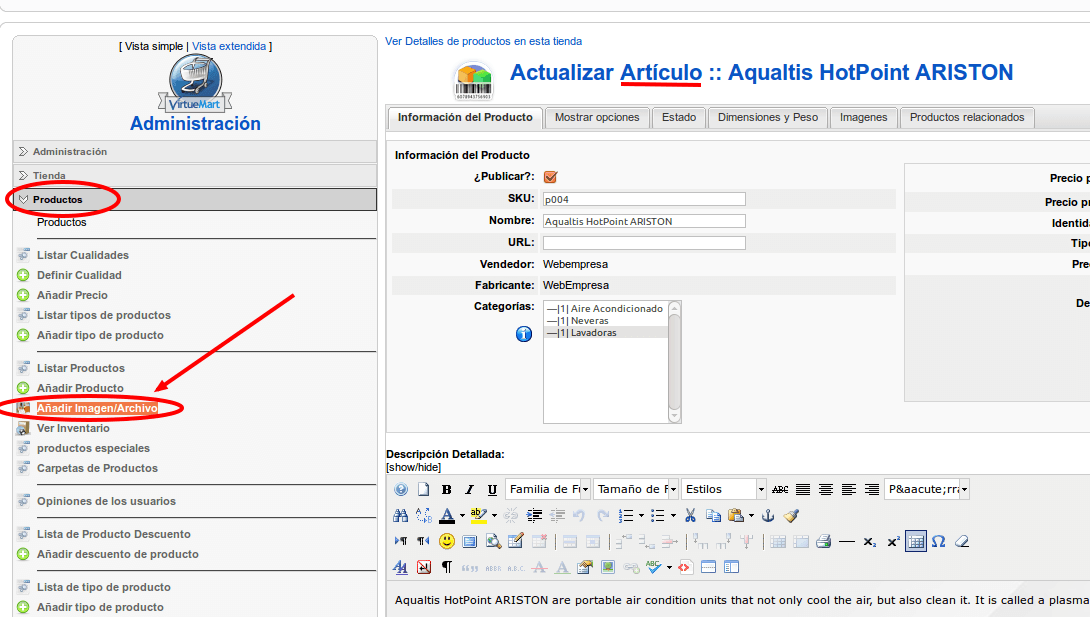Click the SKU input field

[x=644, y=199]
